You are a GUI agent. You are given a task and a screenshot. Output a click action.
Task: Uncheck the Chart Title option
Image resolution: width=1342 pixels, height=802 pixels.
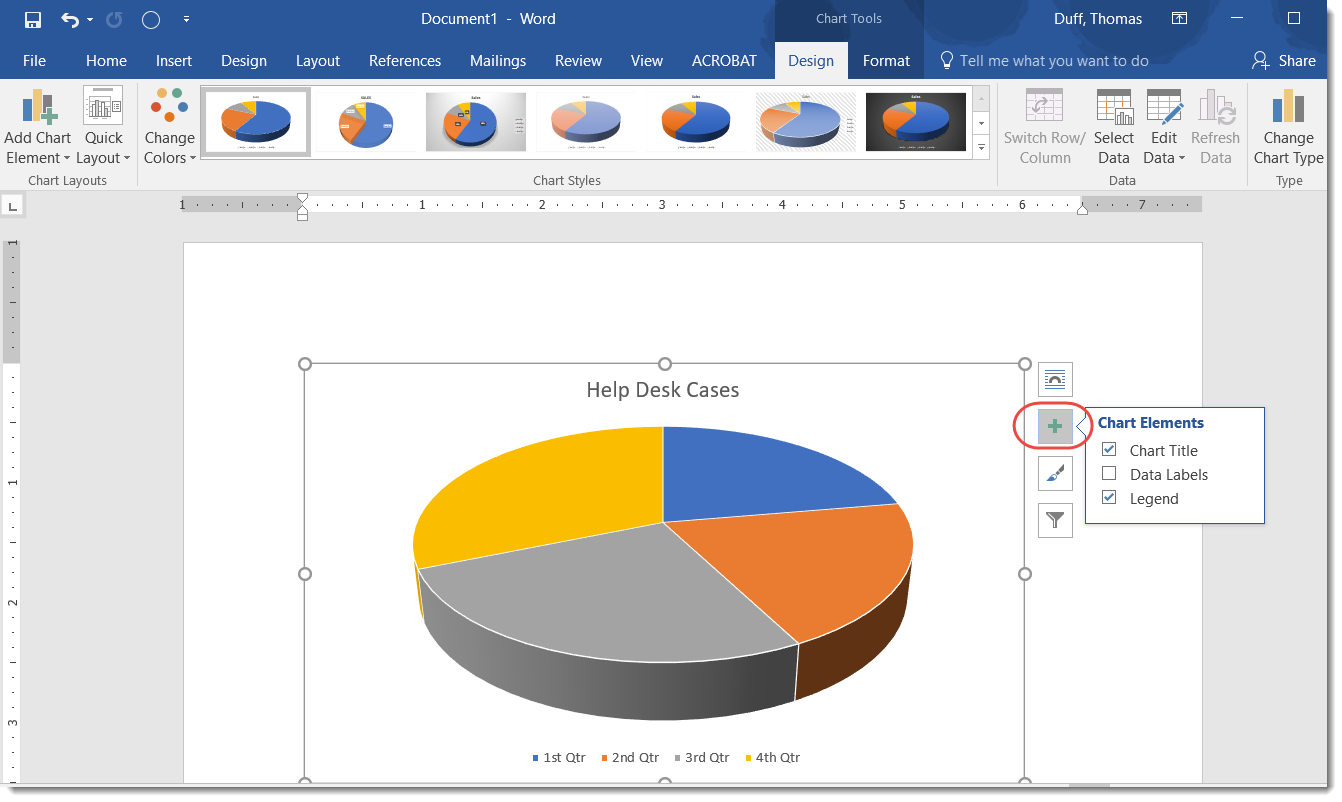coord(1108,449)
